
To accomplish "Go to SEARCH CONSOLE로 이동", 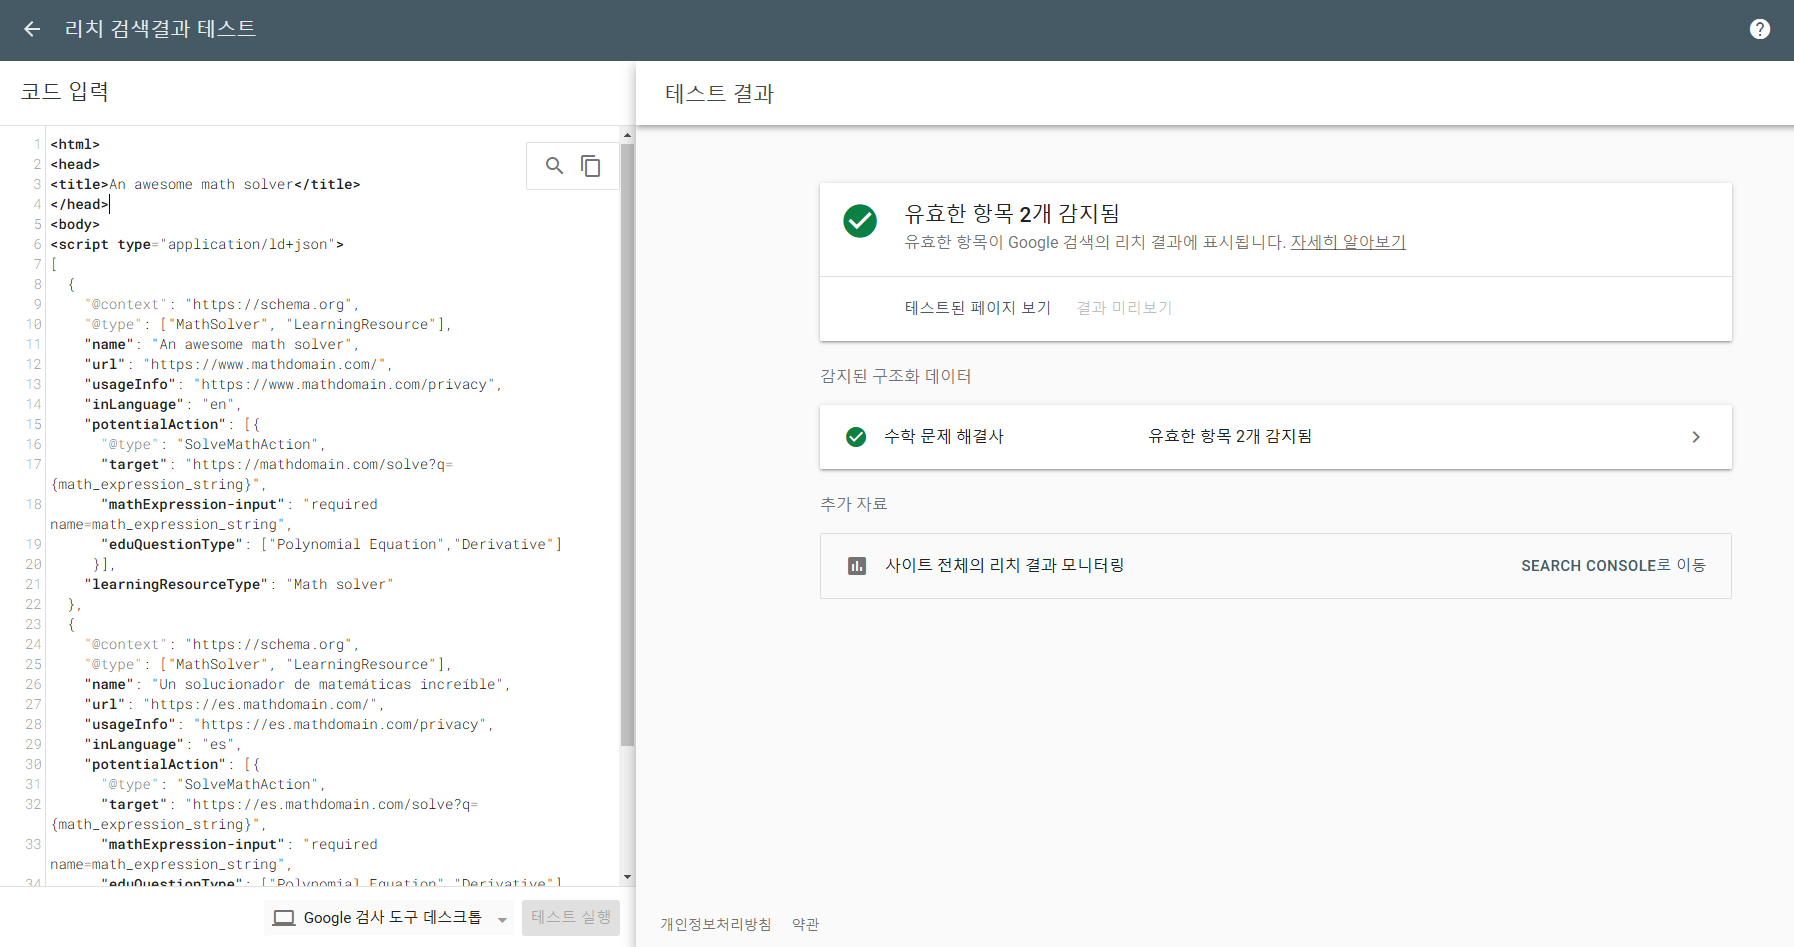I will pos(1613,566).
